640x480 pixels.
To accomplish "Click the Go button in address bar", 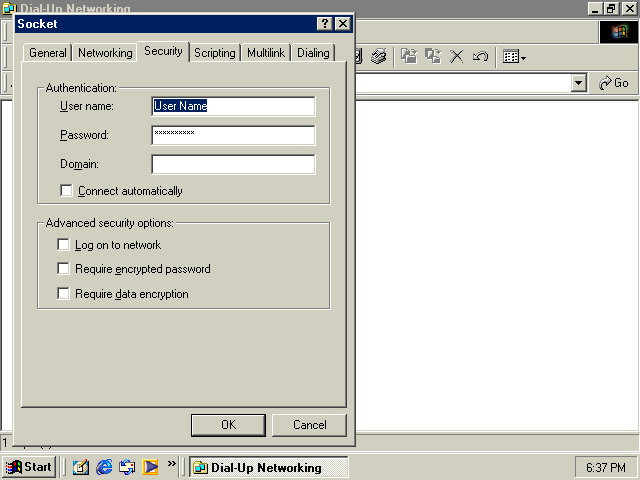I will coord(613,83).
